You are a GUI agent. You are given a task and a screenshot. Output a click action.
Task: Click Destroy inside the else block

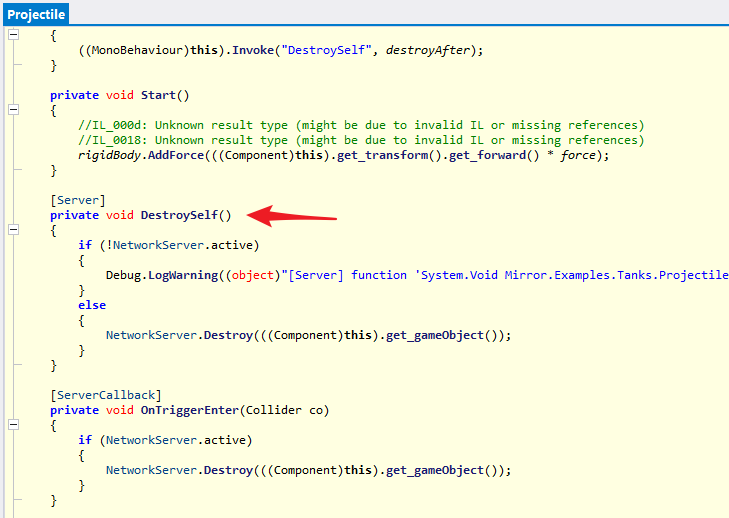[228, 335]
